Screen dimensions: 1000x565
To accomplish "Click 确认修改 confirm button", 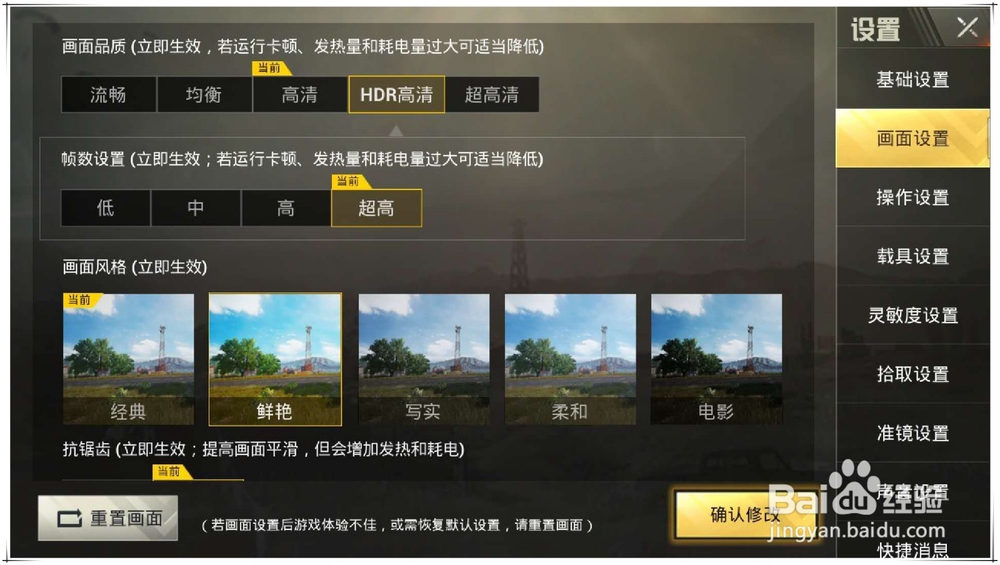I will [x=745, y=515].
